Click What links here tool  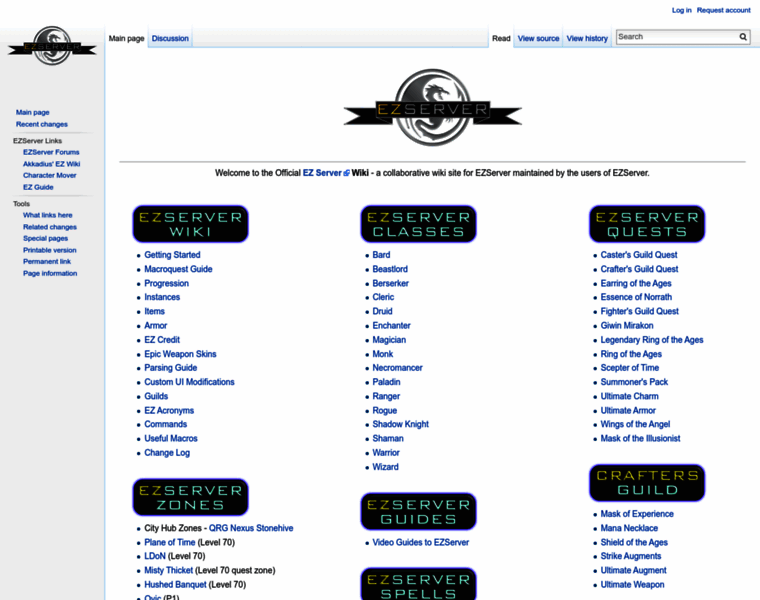[48, 215]
